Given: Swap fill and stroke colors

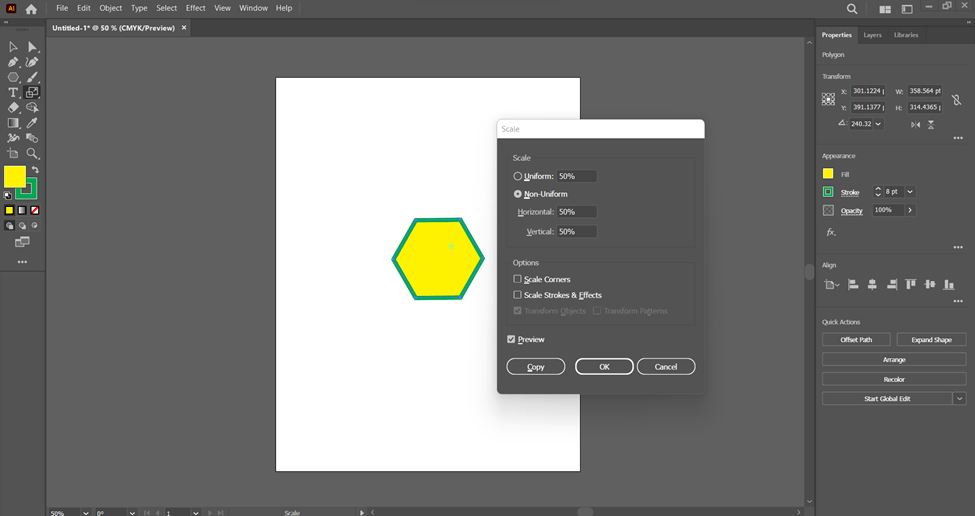Looking at the screenshot, I should [35, 170].
